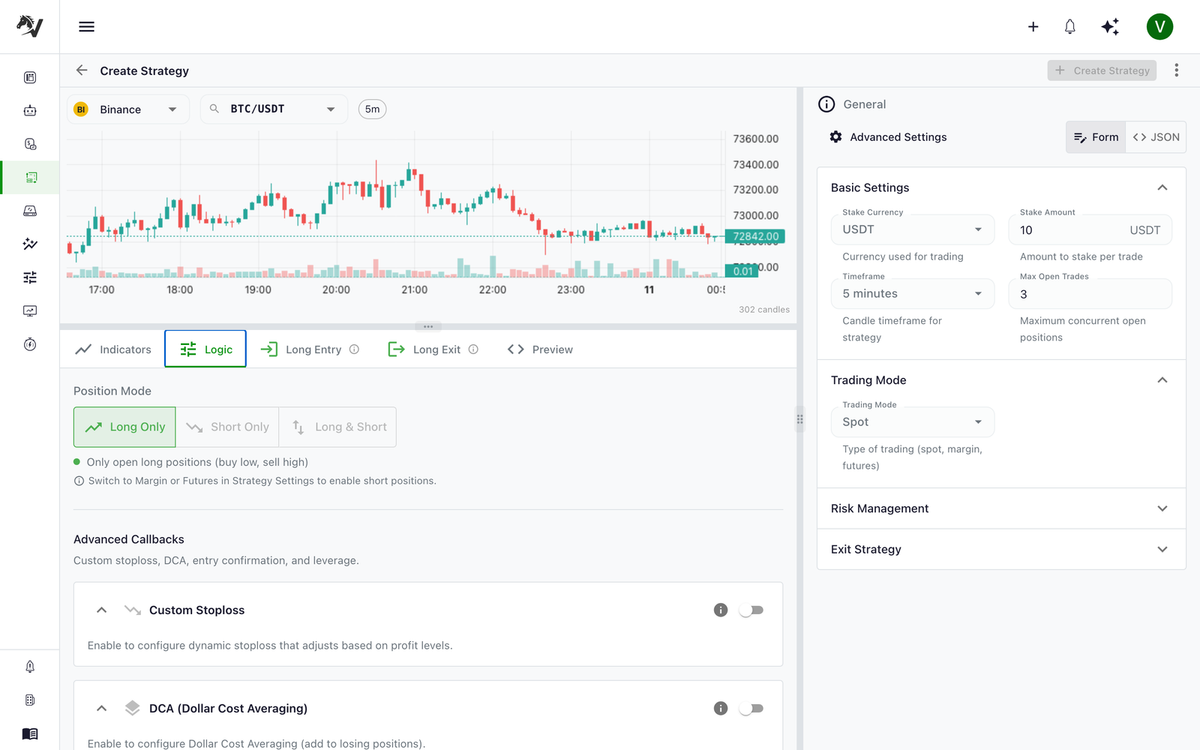Open the BTC/USDT pair dropdown
1200x750 pixels.
tap(274, 109)
